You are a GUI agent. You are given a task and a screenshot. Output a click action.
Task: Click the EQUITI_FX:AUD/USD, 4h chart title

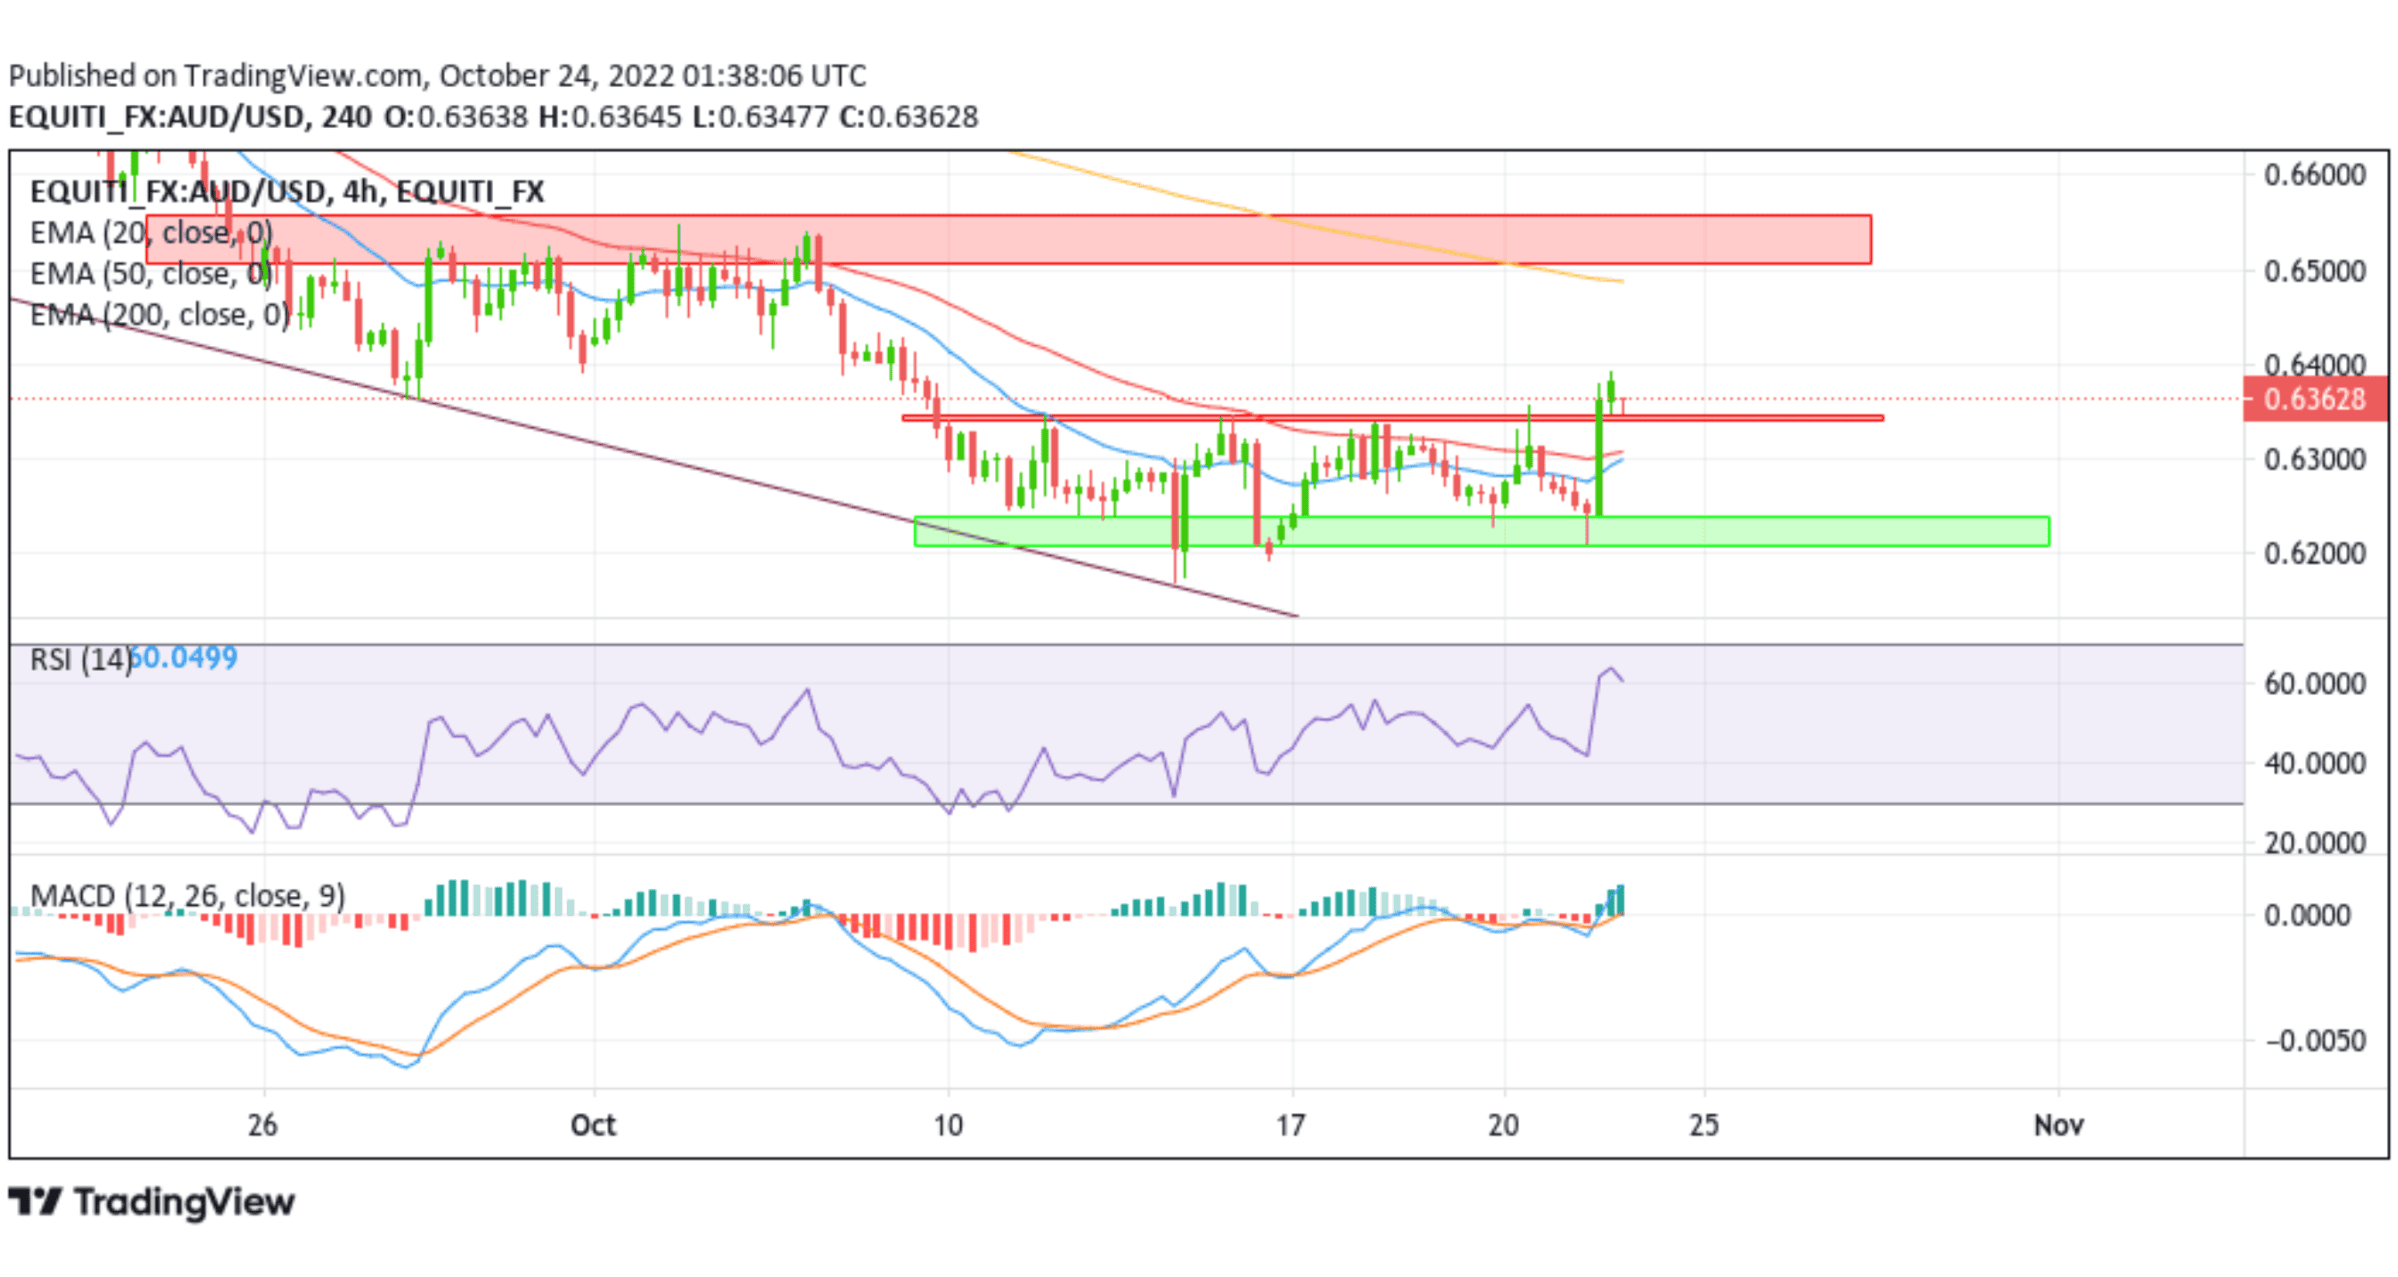coord(287,191)
